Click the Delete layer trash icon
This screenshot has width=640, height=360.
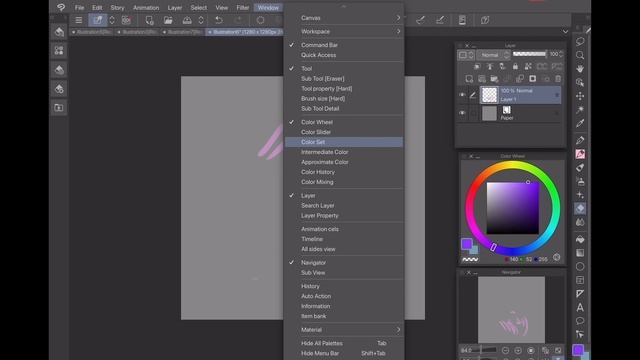pyautogui.click(x=558, y=79)
